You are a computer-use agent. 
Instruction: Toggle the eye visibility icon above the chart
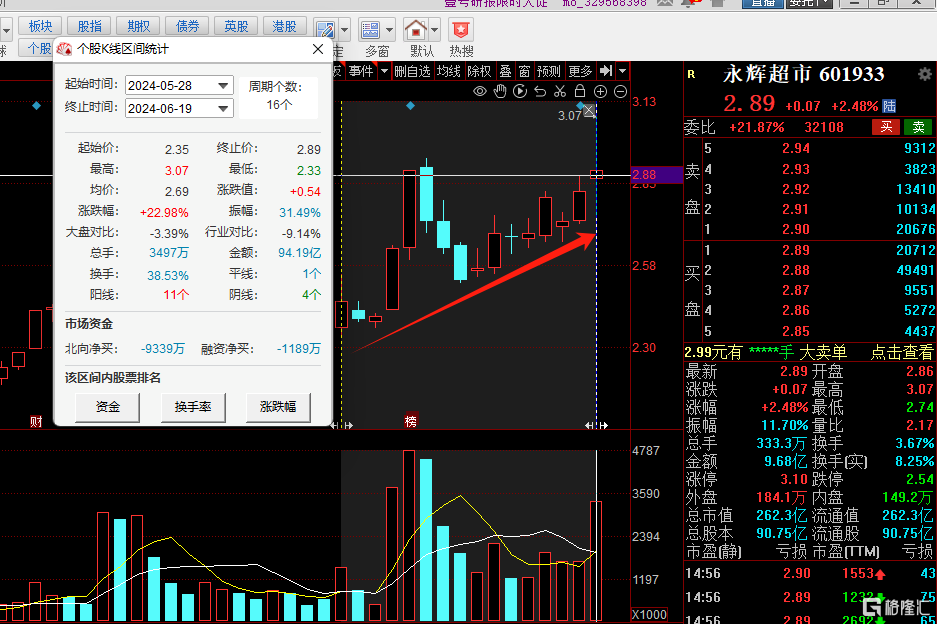click(x=480, y=91)
